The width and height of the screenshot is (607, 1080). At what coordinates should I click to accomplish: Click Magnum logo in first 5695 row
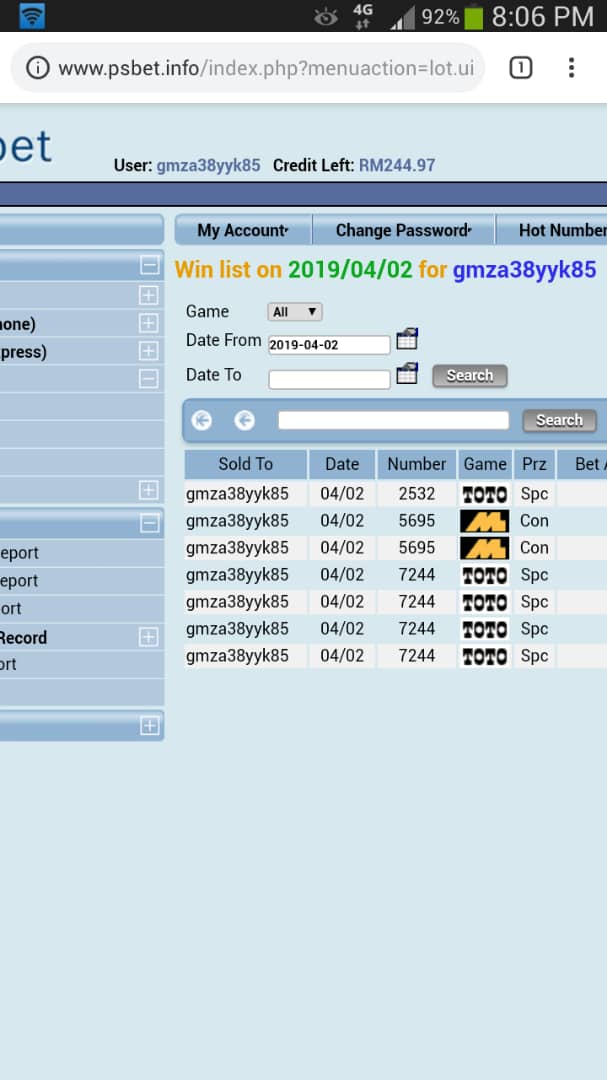coord(484,521)
